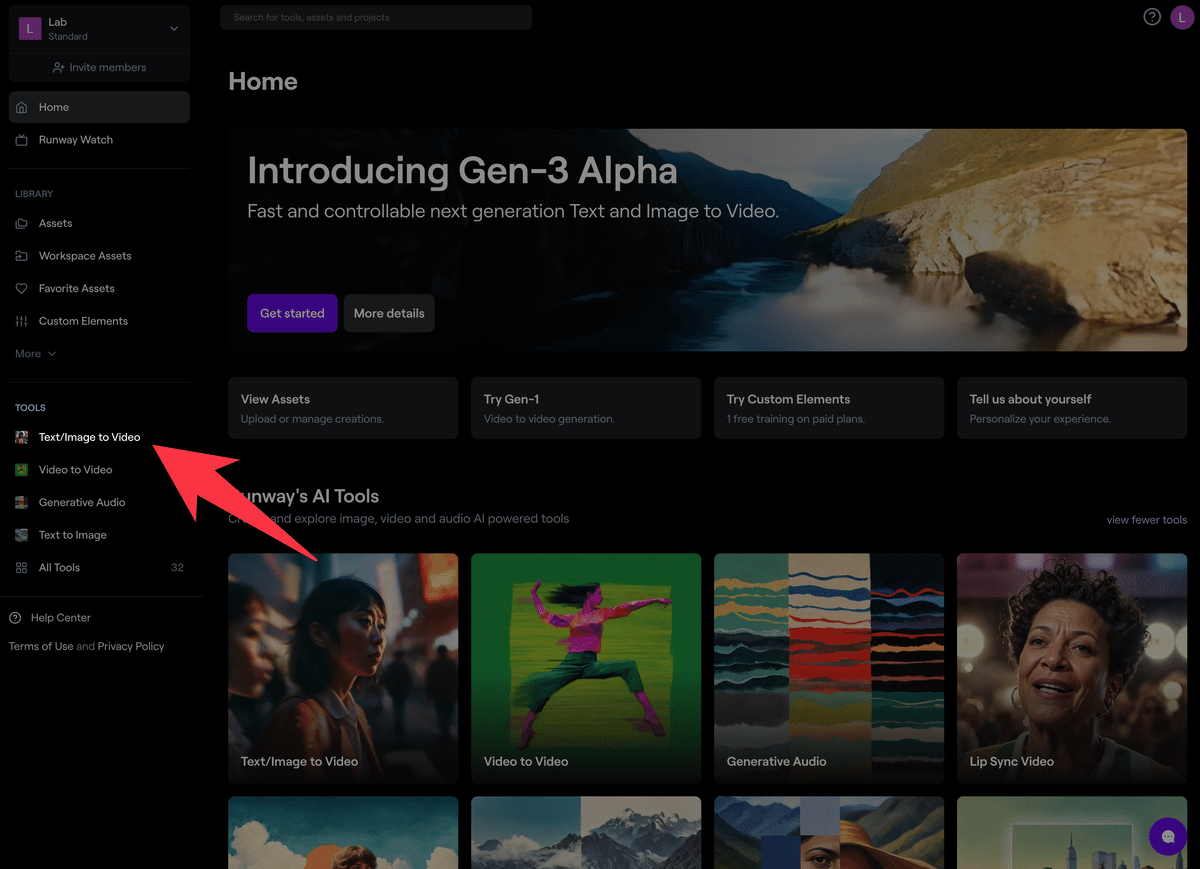This screenshot has width=1200, height=869.
Task: Open the View Assets card
Action: [343, 408]
